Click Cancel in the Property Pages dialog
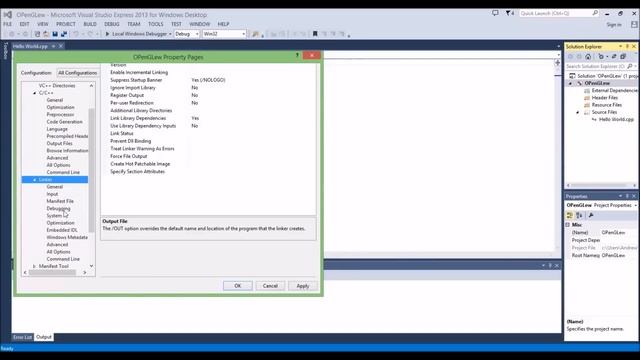Screen dimensions: 640x360 coord(270,286)
